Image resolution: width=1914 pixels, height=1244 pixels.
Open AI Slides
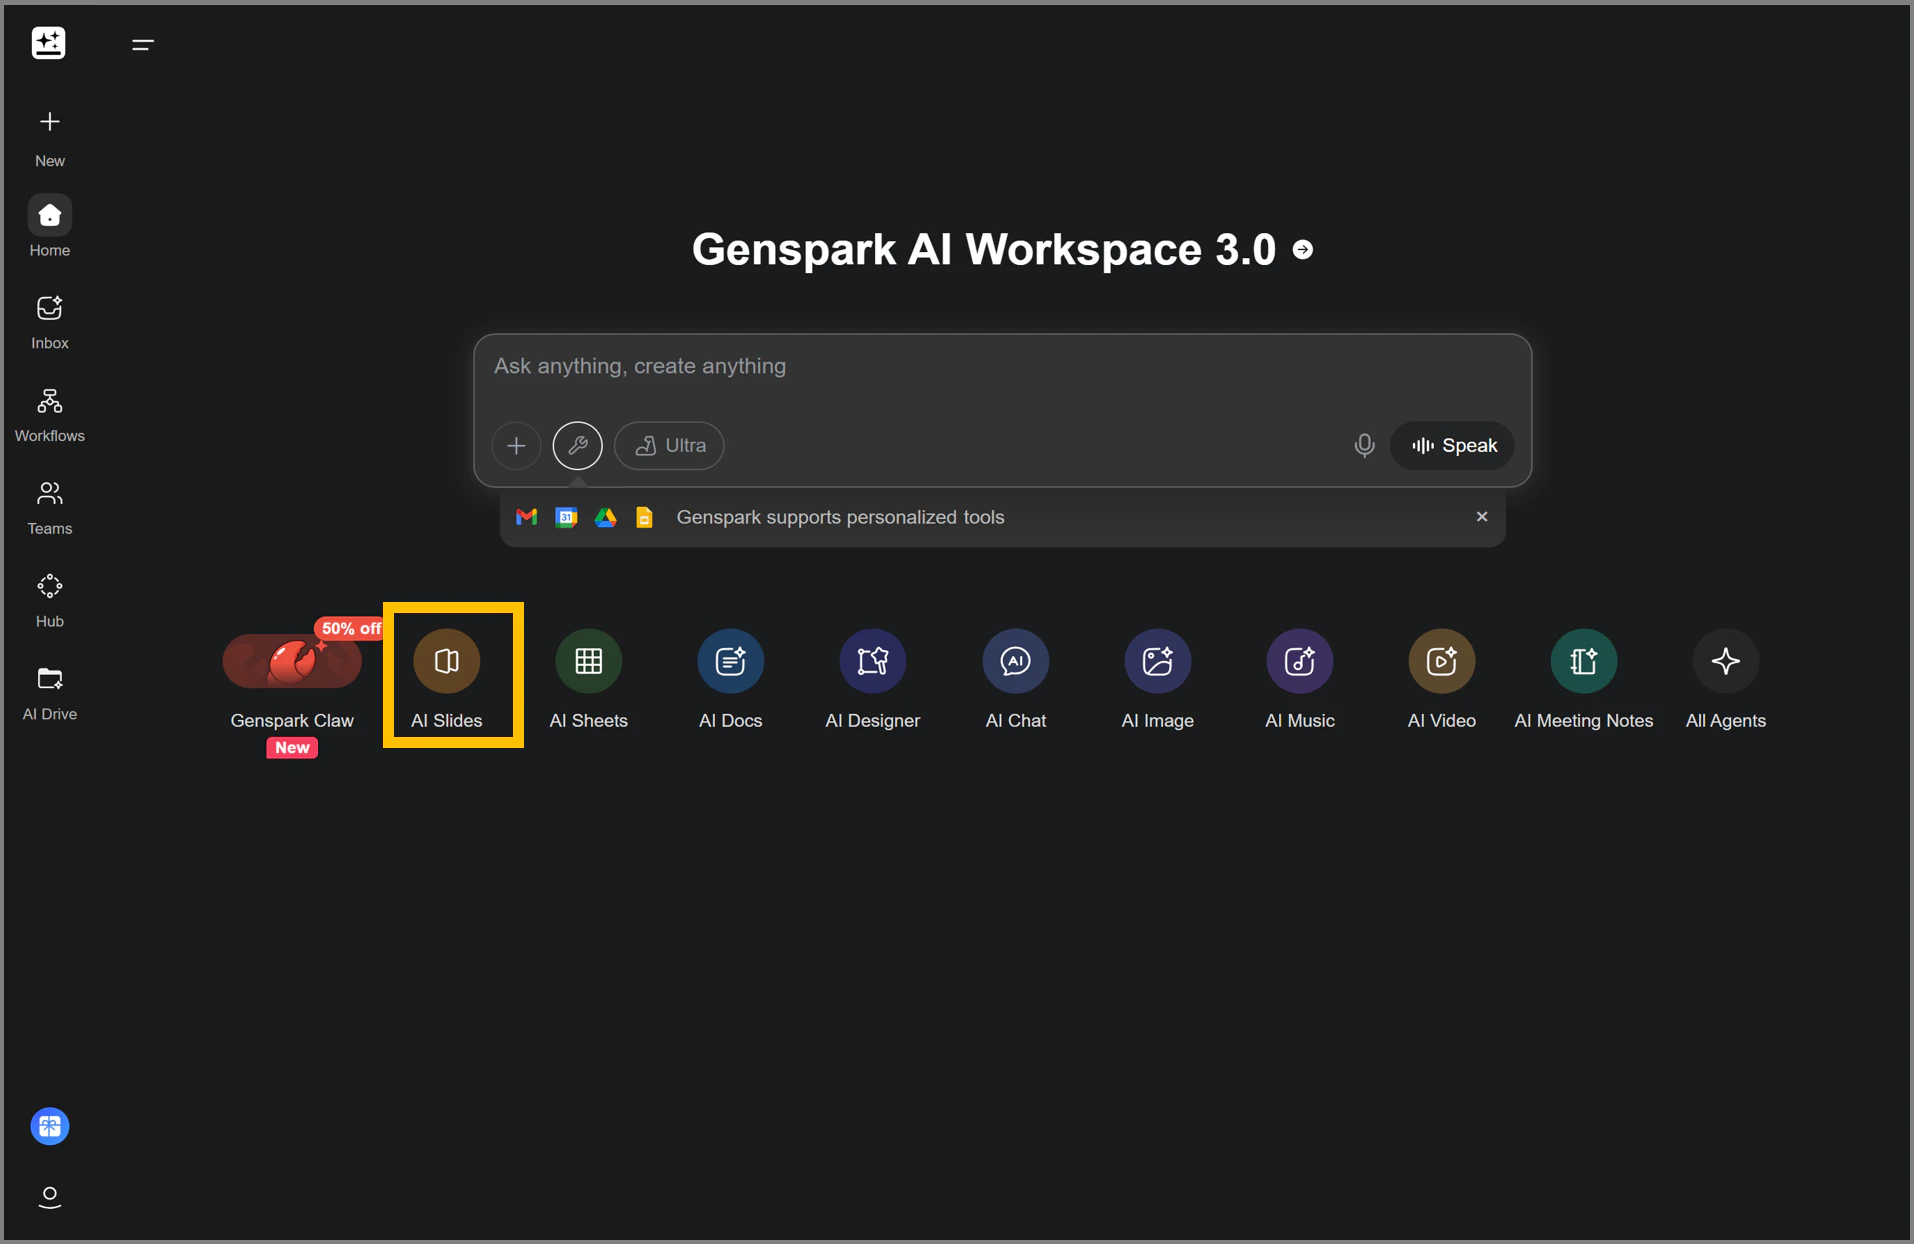447,681
